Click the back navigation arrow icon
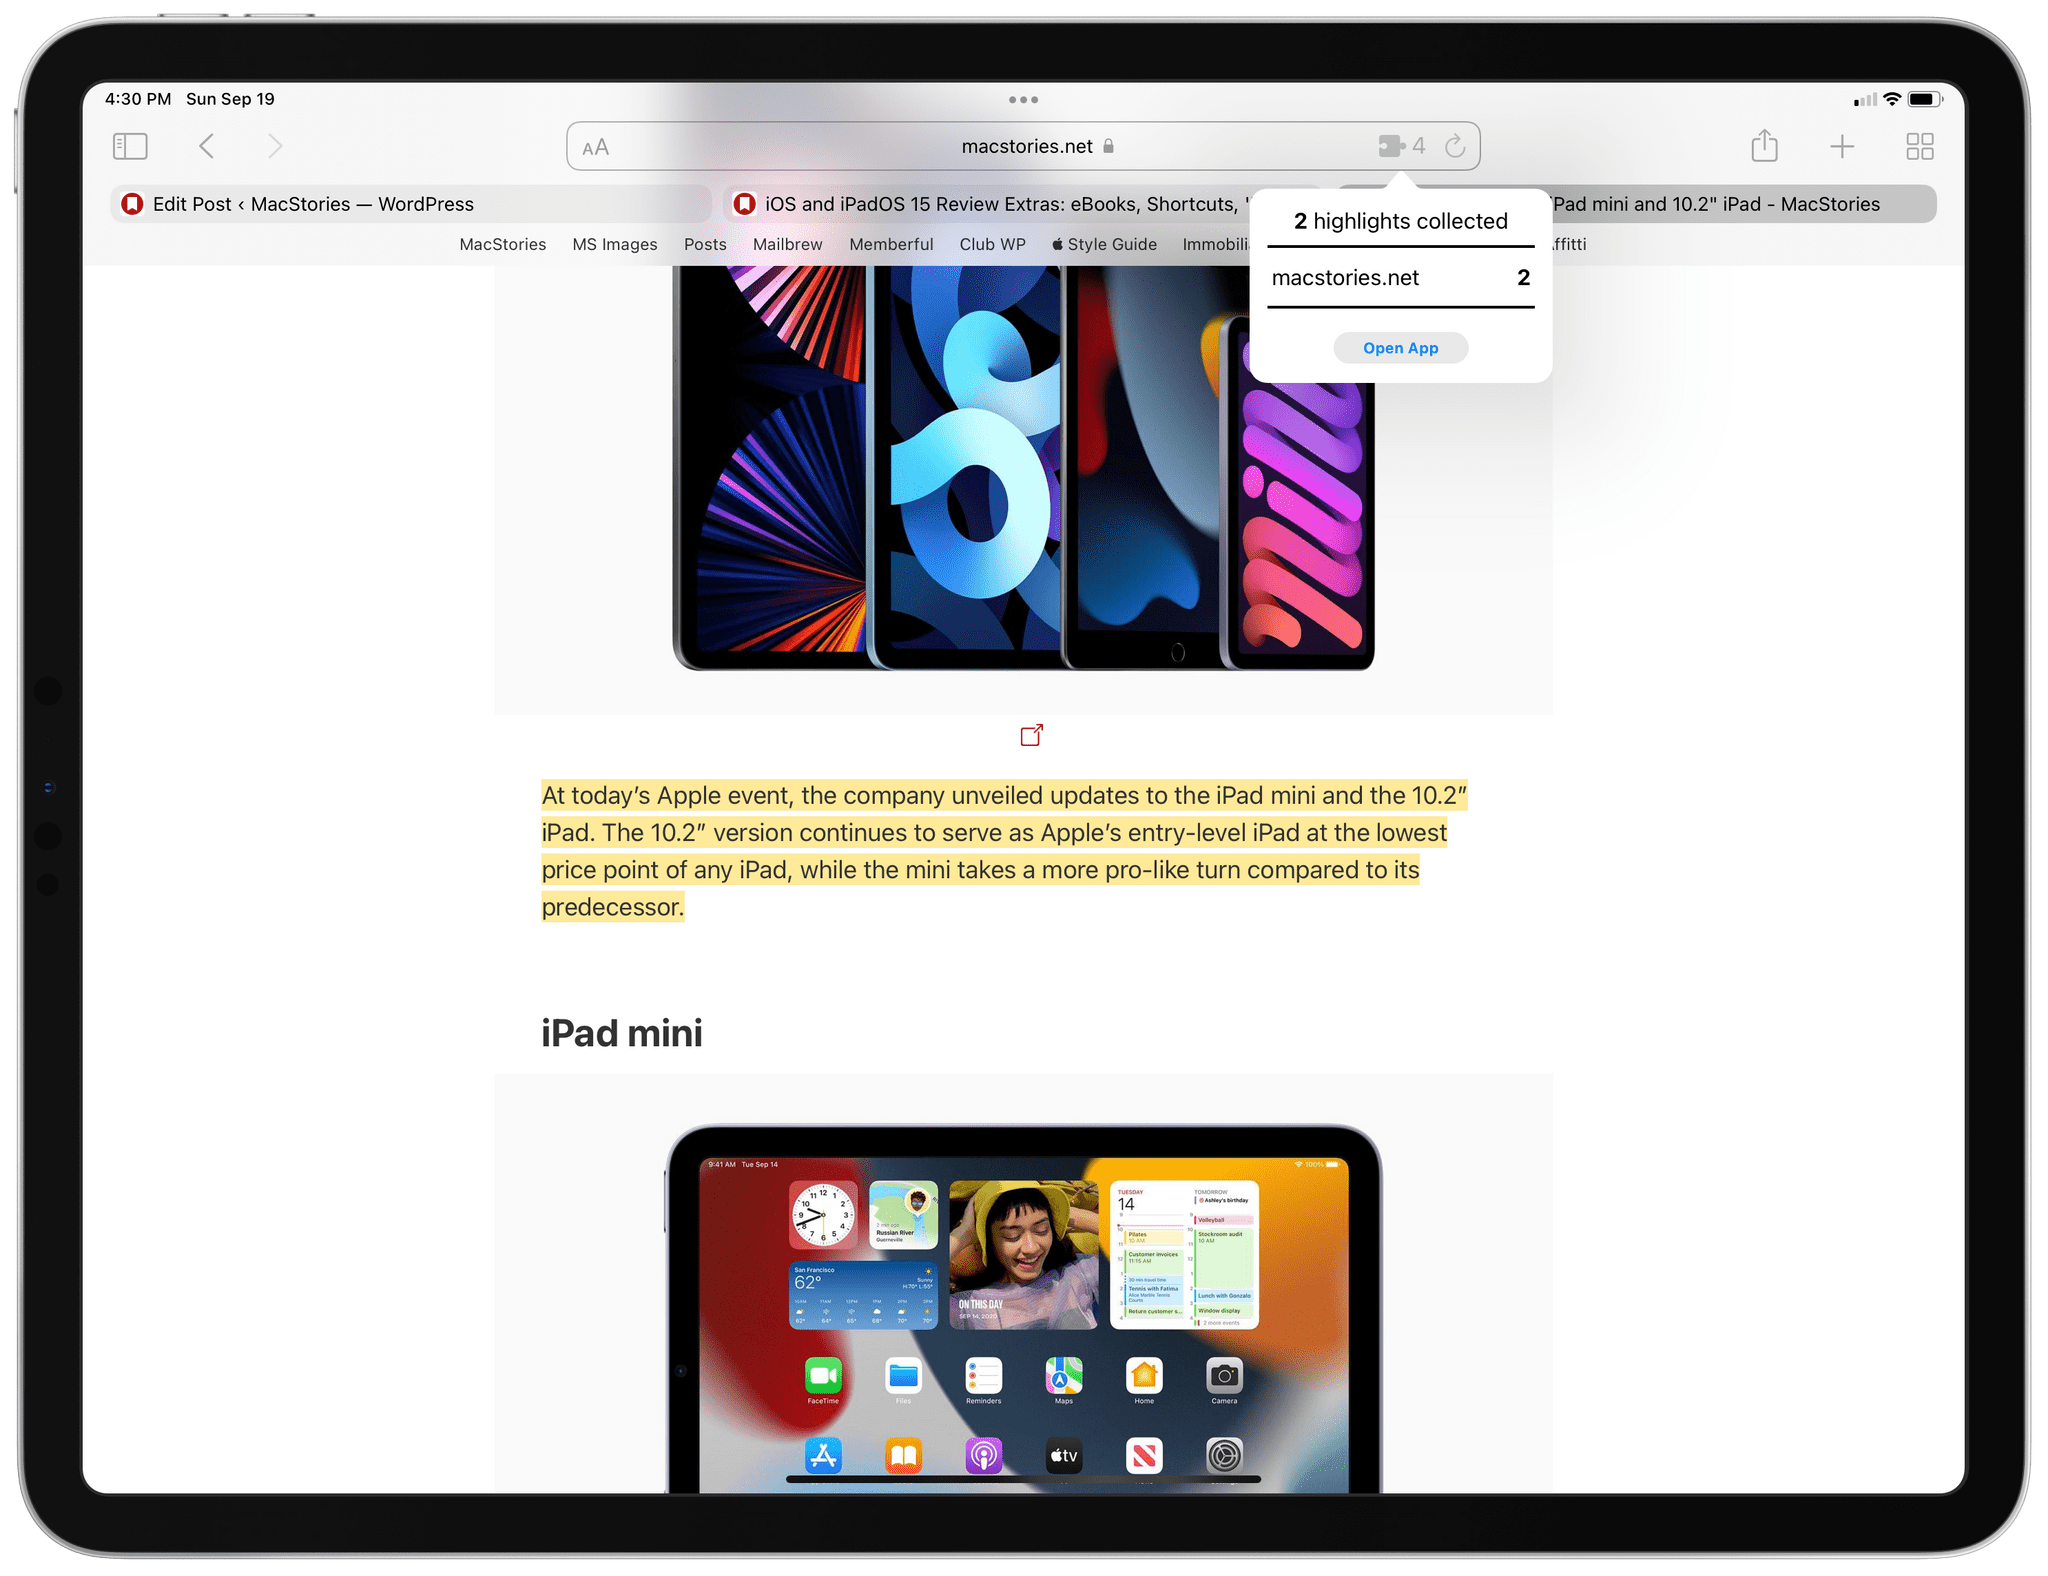 tap(205, 147)
